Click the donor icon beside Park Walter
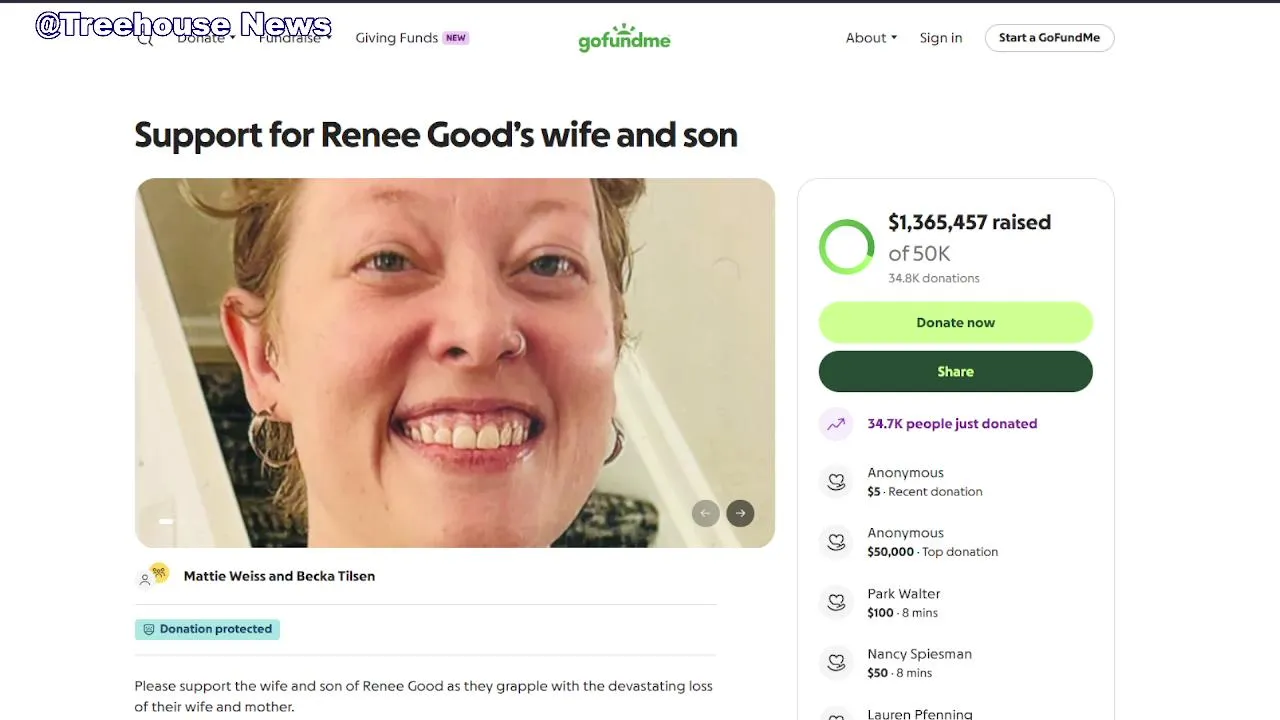The image size is (1280, 720). [835, 602]
